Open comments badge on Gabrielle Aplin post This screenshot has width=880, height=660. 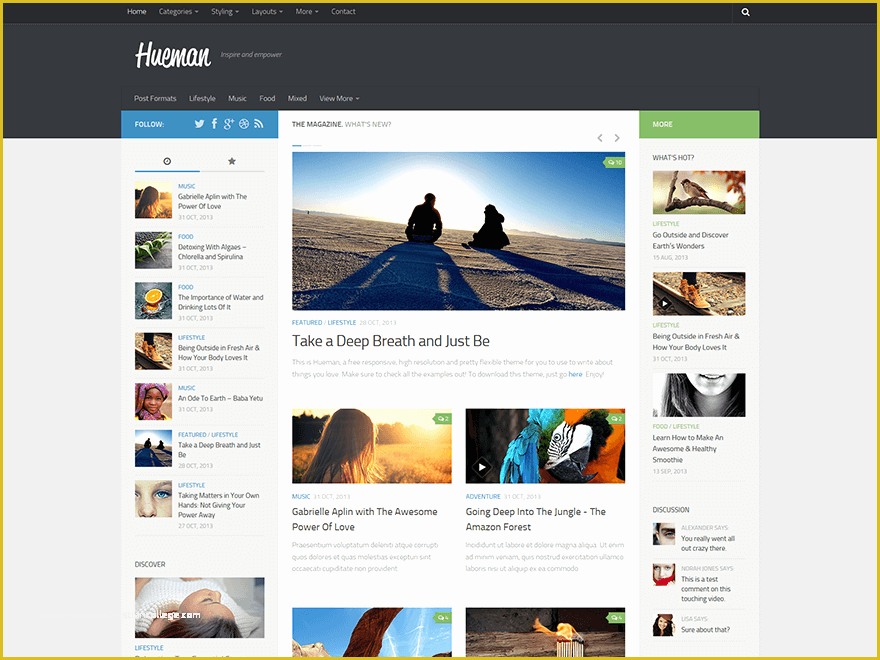(442, 419)
